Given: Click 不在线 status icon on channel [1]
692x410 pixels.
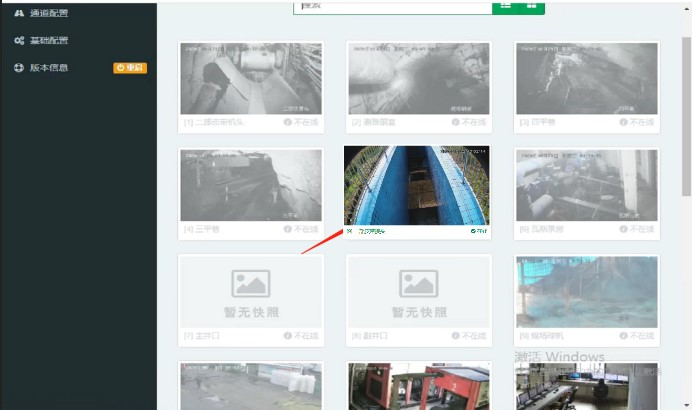Looking at the screenshot, I should (x=288, y=122).
